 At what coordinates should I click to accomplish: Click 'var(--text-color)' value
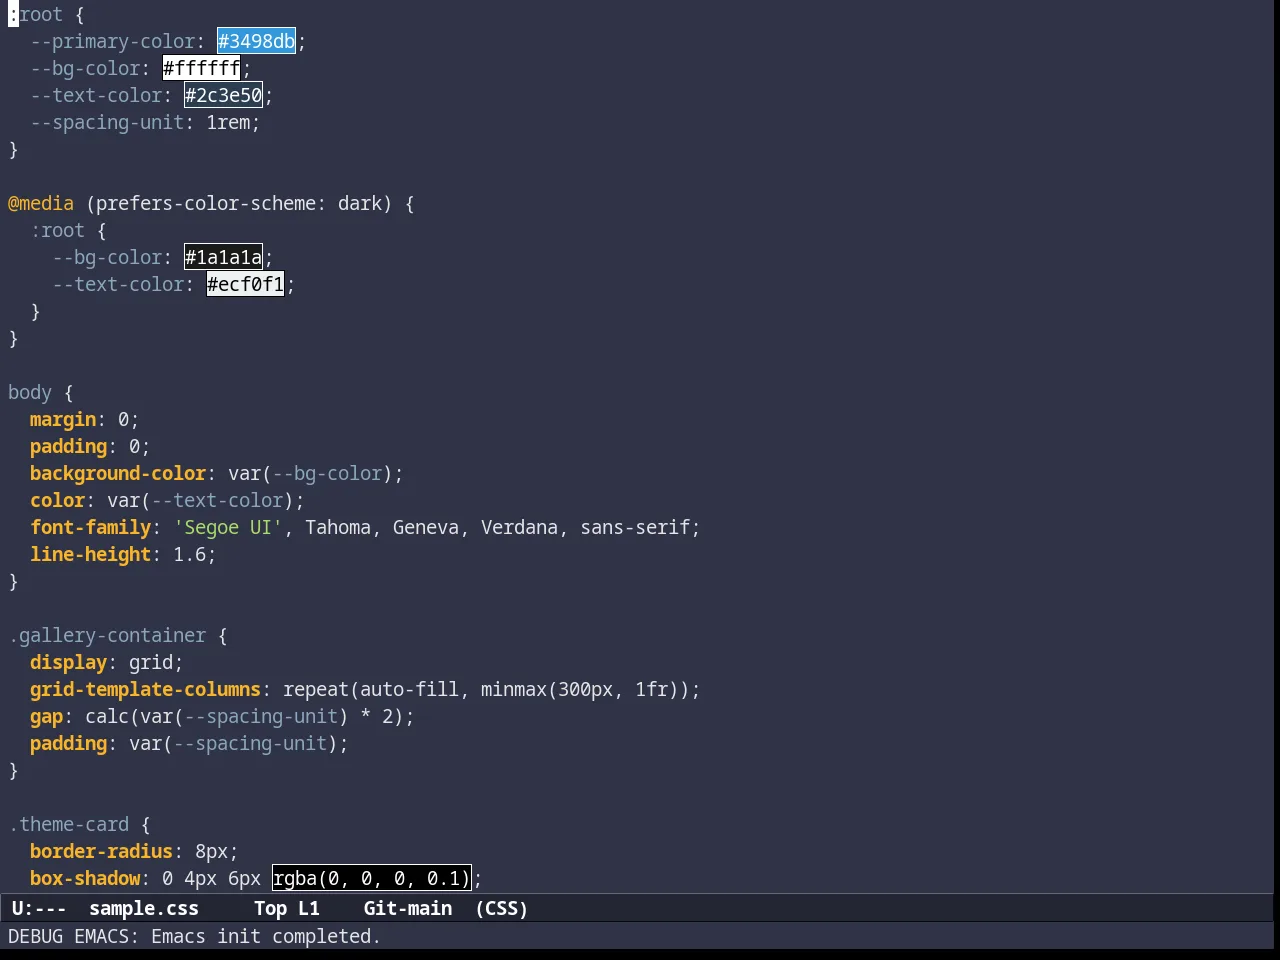click(201, 500)
